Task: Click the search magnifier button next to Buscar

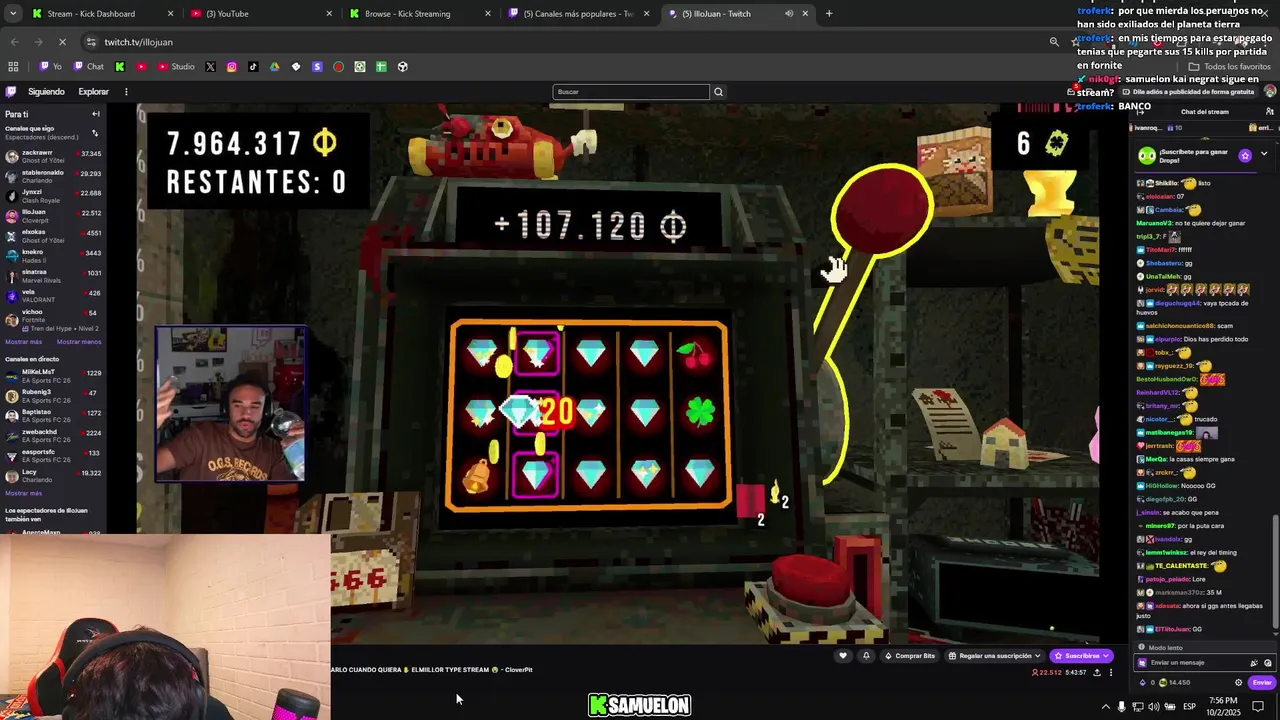Action: tap(718, 92)
